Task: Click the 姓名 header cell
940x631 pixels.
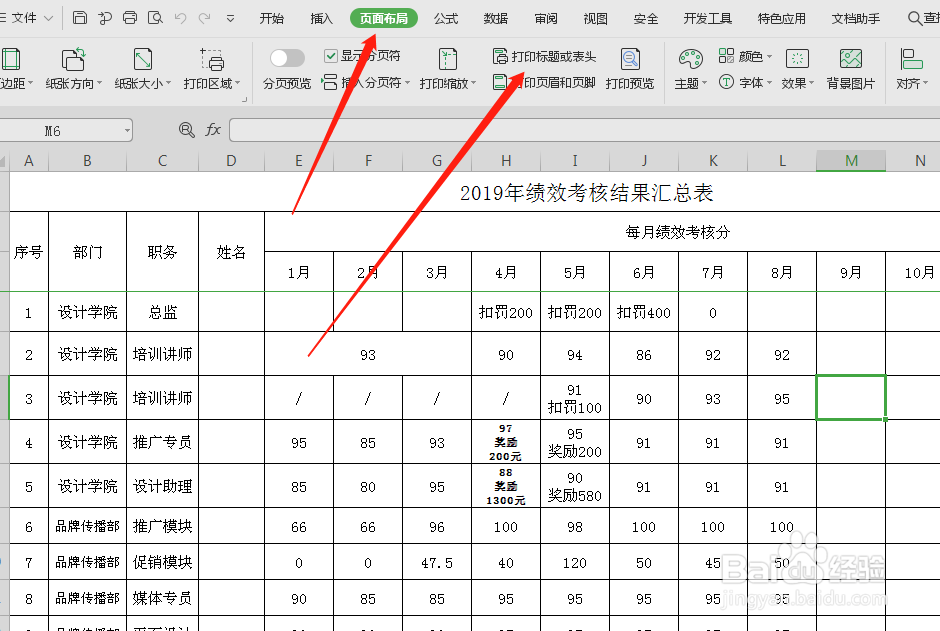Action: [231, 252]
